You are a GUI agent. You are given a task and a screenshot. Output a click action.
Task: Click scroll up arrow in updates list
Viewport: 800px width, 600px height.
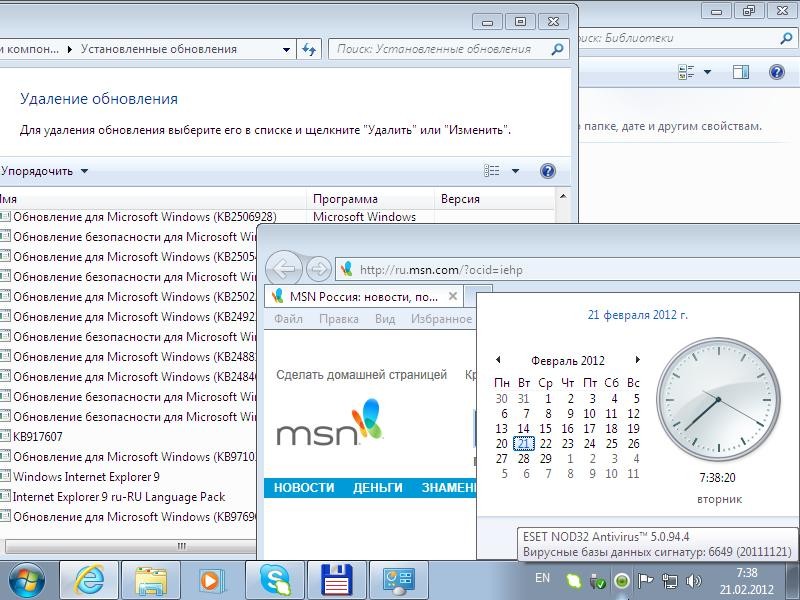[x=563, y=197]
